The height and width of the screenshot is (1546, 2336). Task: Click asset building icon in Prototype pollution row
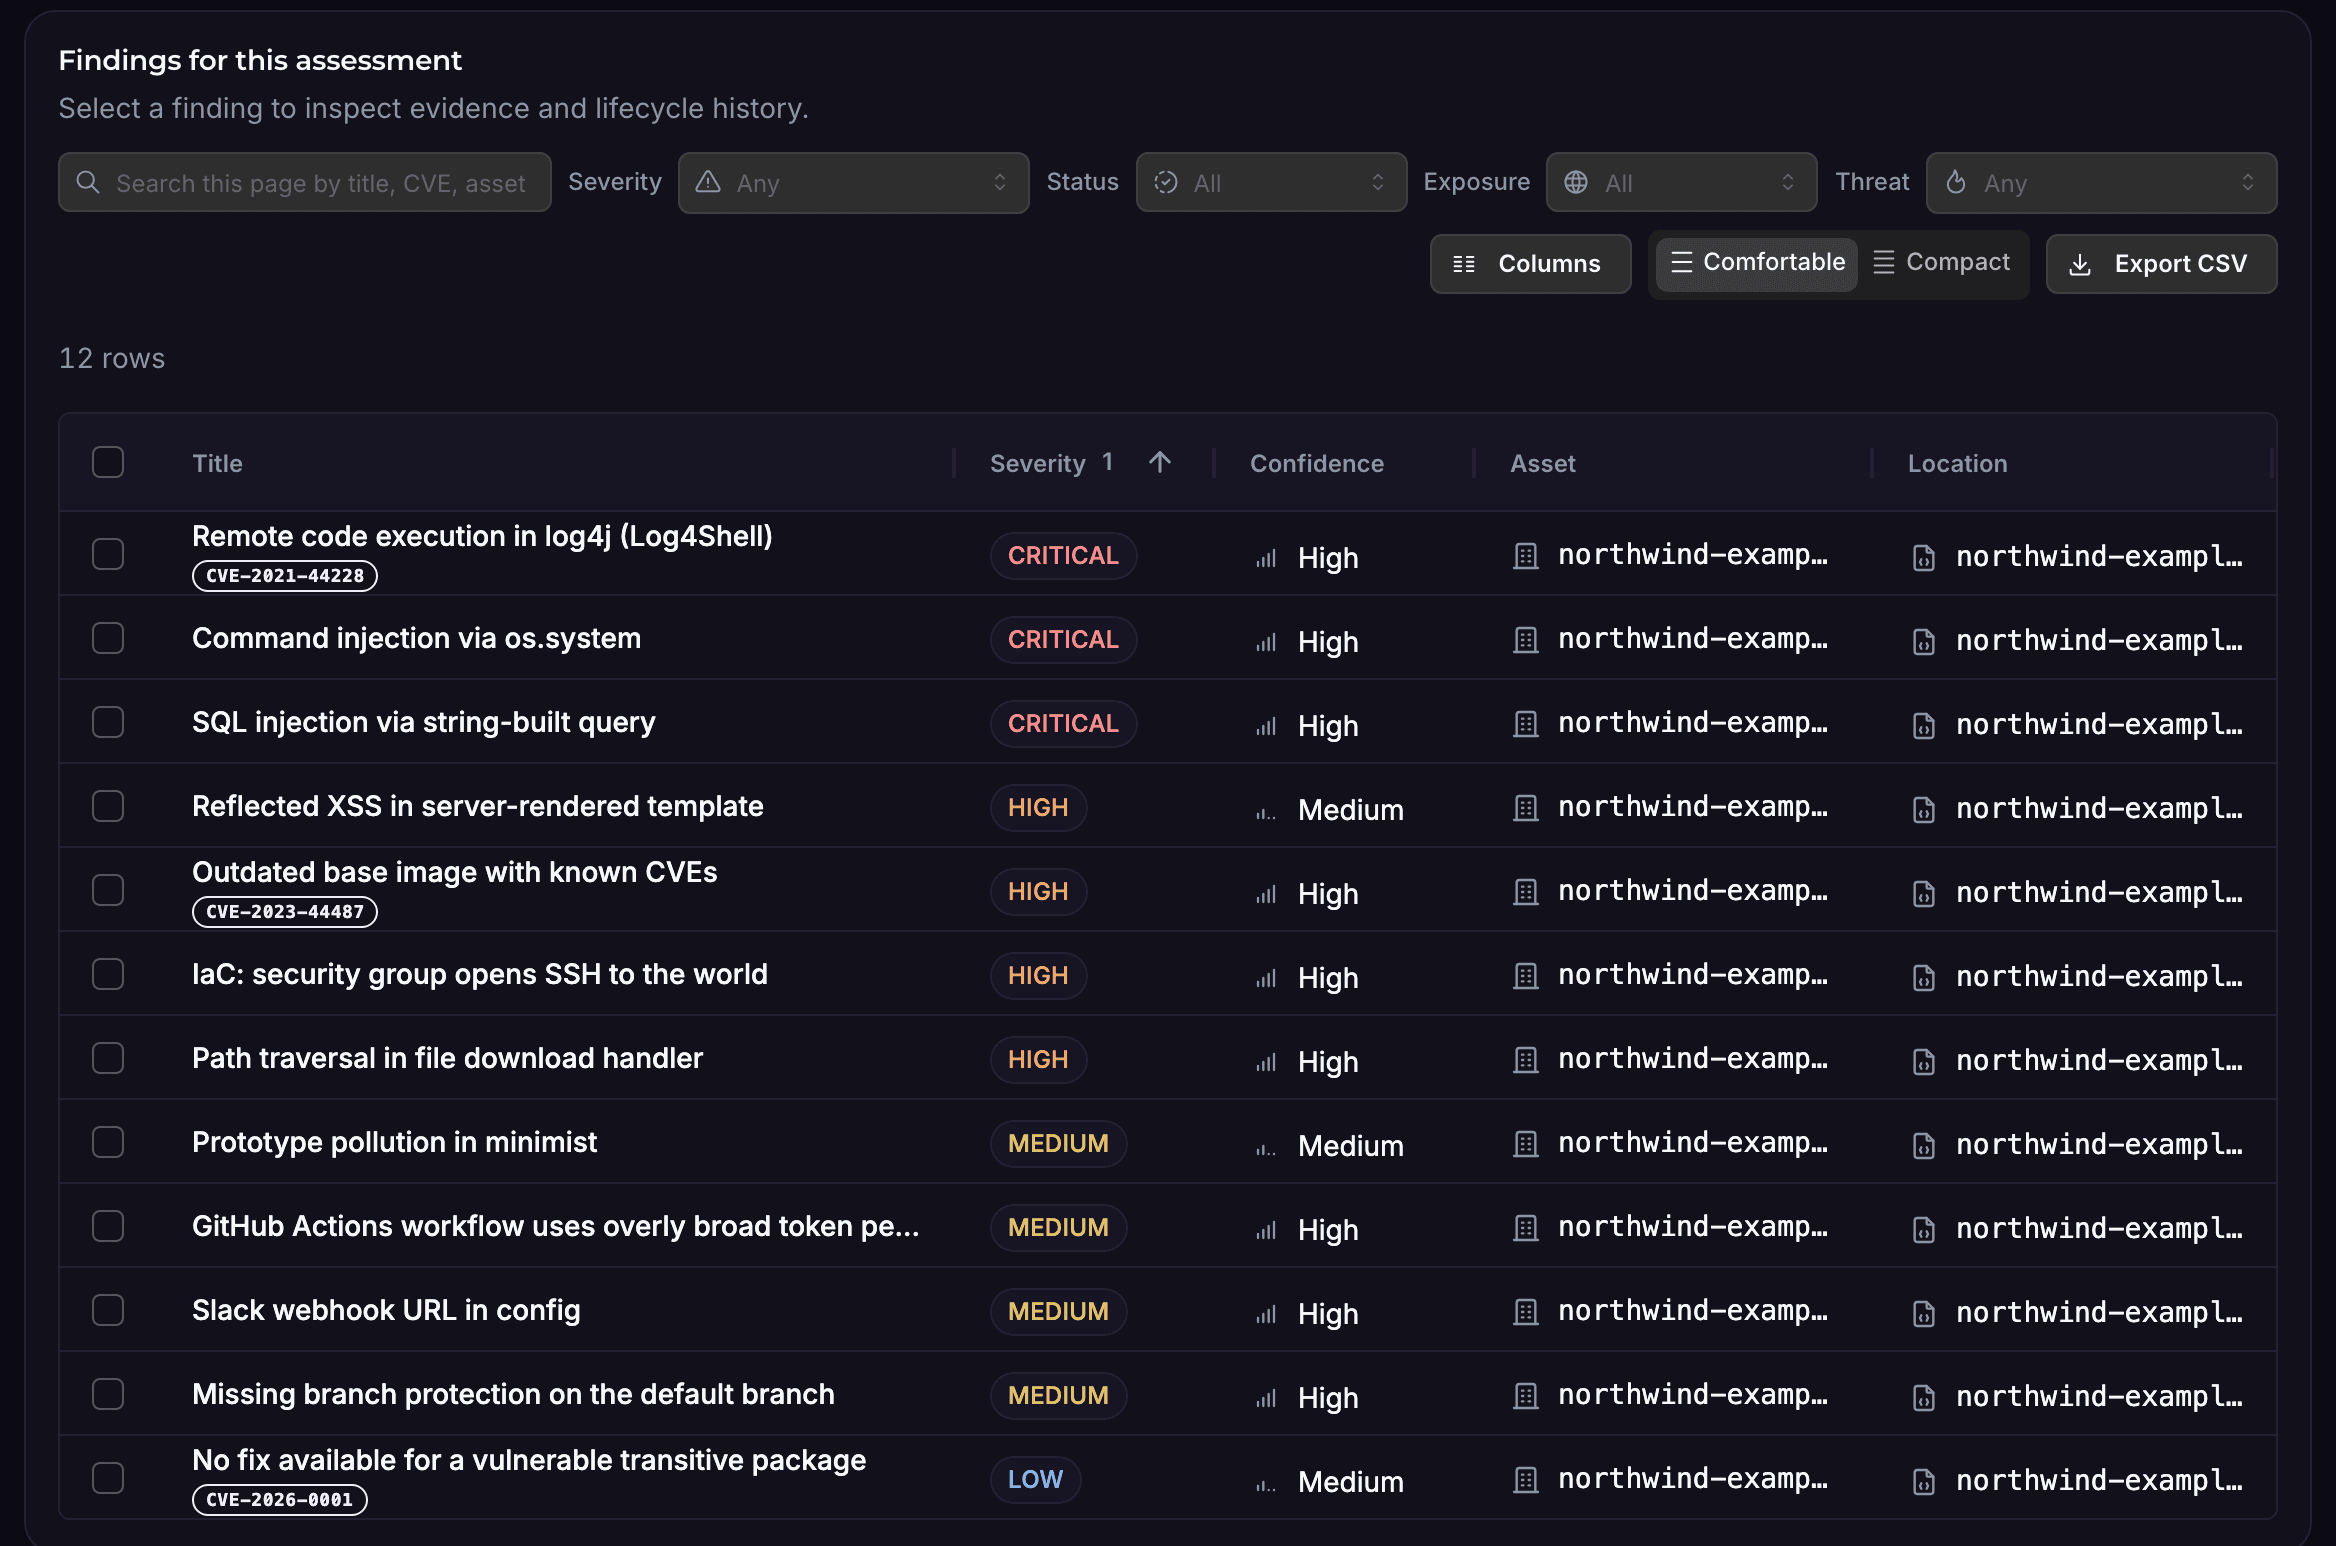1526,1144
